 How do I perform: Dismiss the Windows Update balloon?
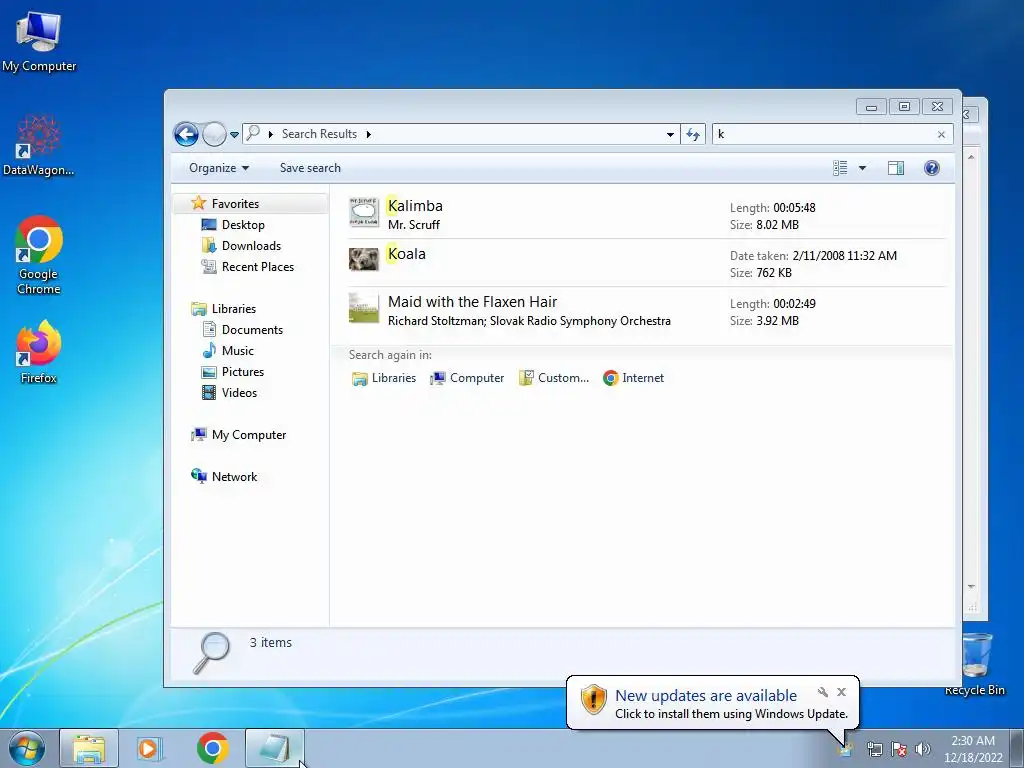click(x=842, y=692)
